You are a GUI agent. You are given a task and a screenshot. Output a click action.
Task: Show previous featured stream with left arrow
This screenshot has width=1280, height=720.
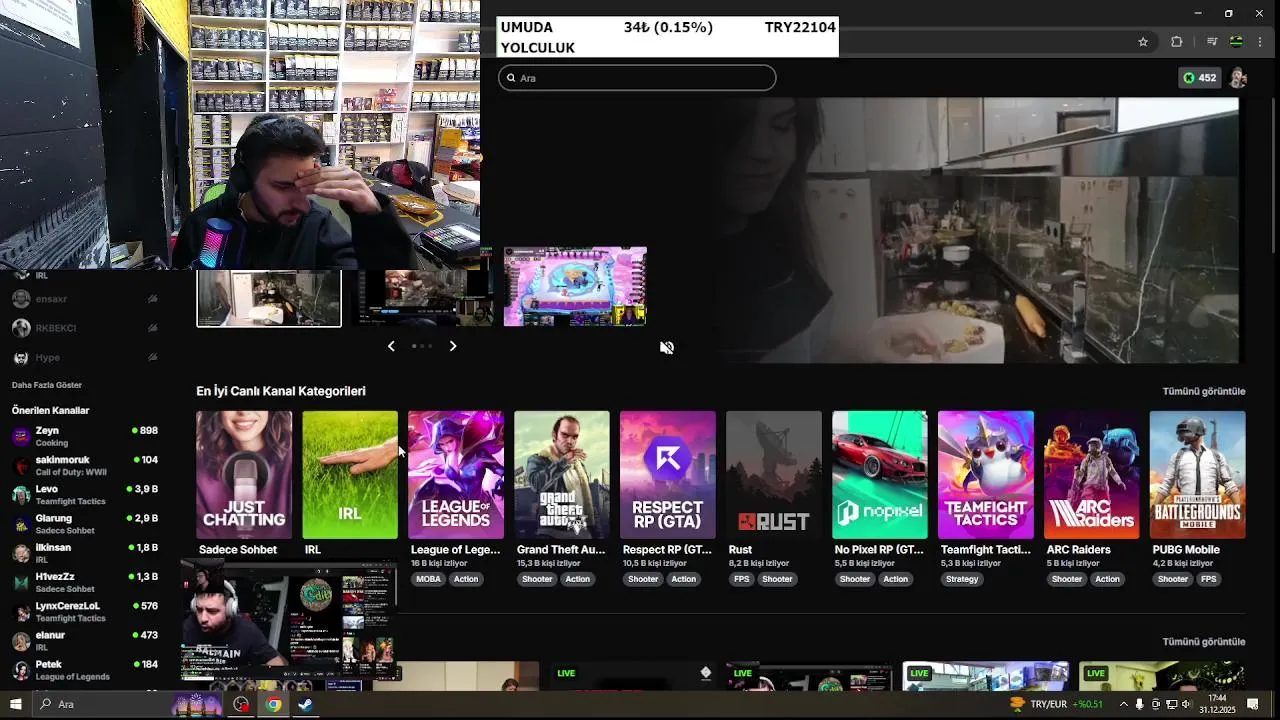[x=391, y=346]
